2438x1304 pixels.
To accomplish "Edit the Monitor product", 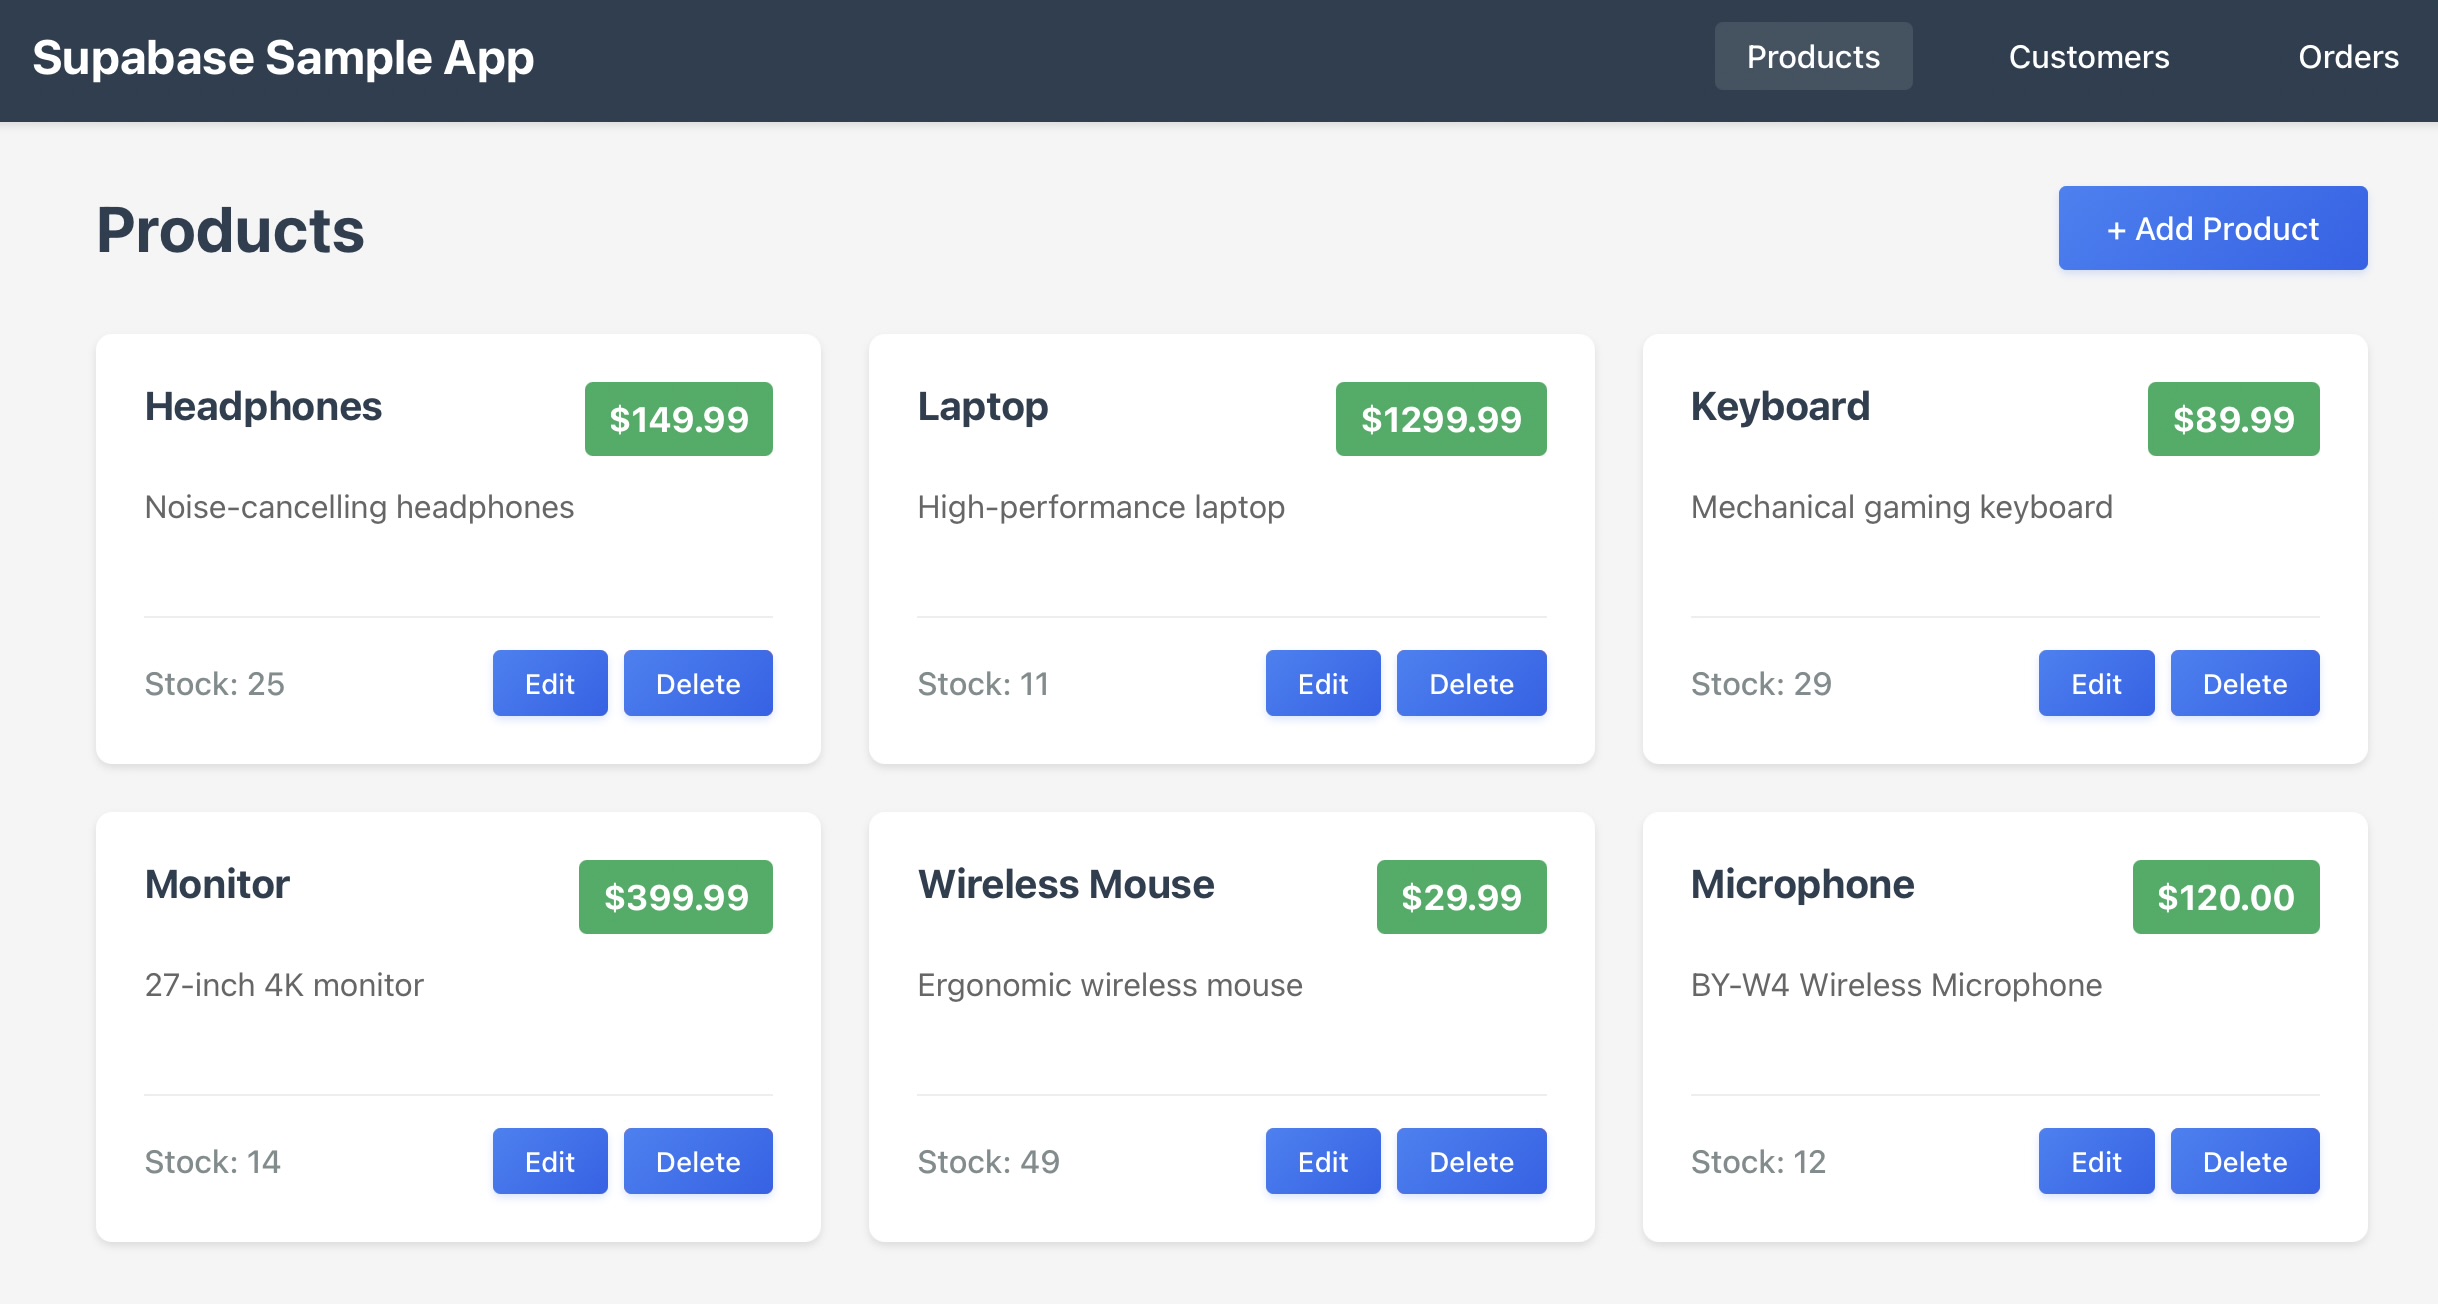I will pyautogui.click(x=549, y=1162).
